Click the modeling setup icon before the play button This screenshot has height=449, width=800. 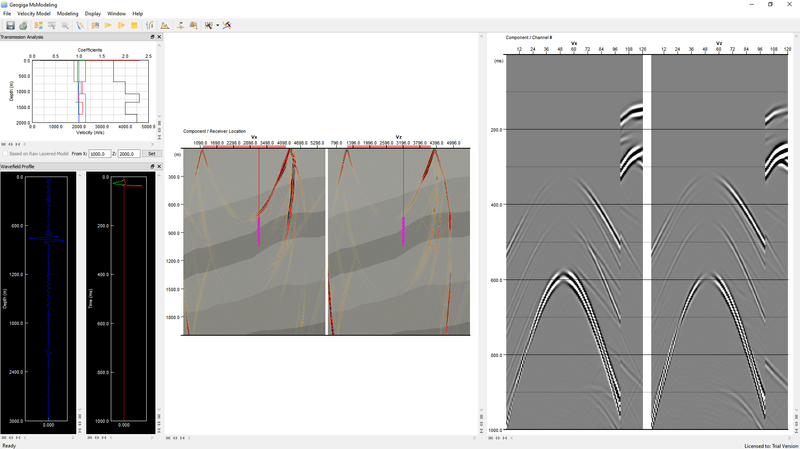[x=95, y=25]
